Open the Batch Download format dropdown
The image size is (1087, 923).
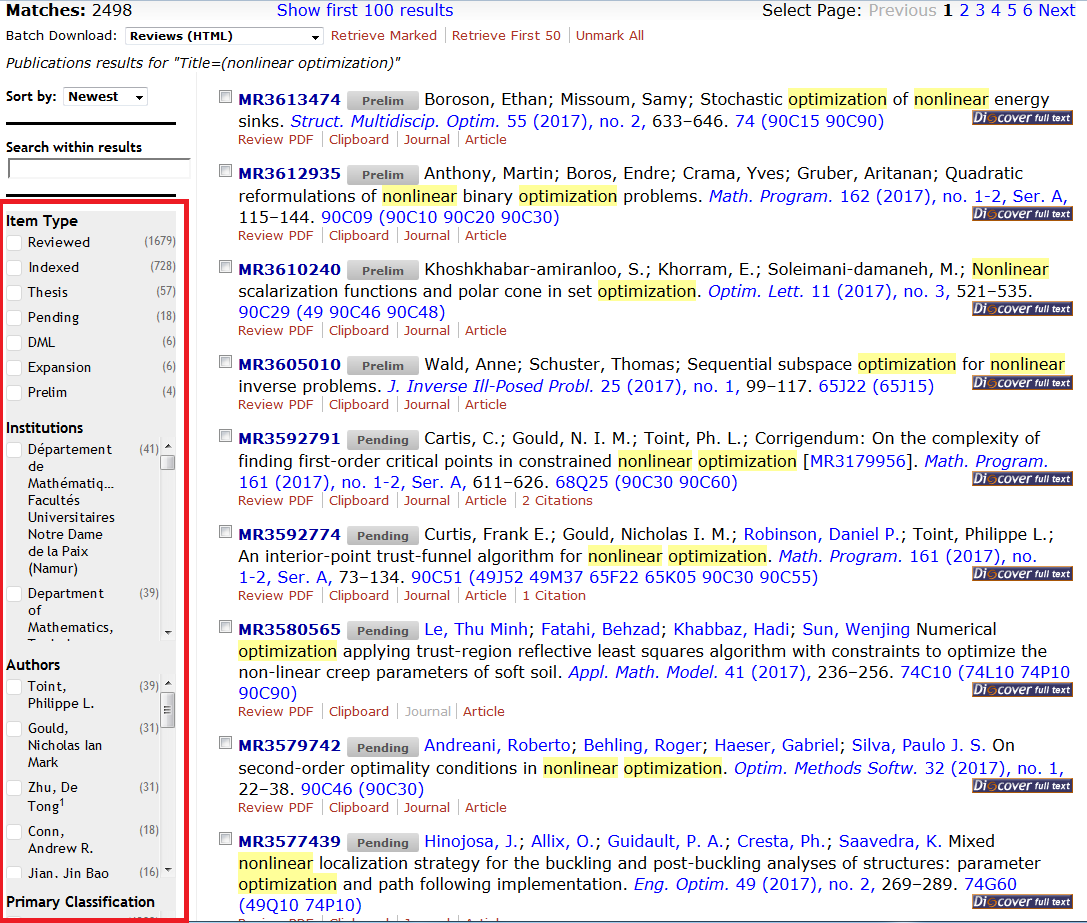click(x=224, y=36)
